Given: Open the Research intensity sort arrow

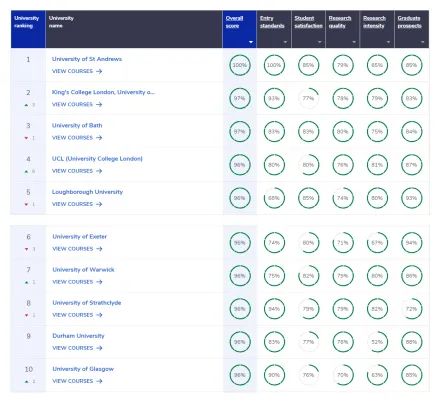Looking at the screenshot, I should click(x=388, y=42).
